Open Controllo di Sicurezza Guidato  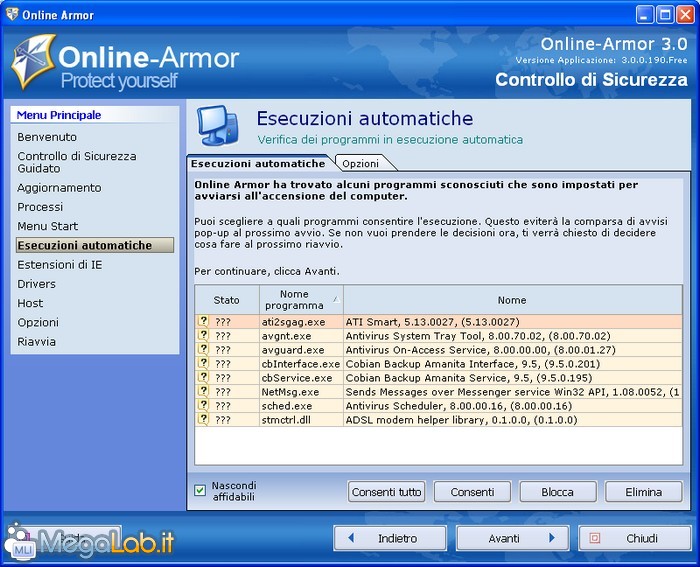(77, 162)
